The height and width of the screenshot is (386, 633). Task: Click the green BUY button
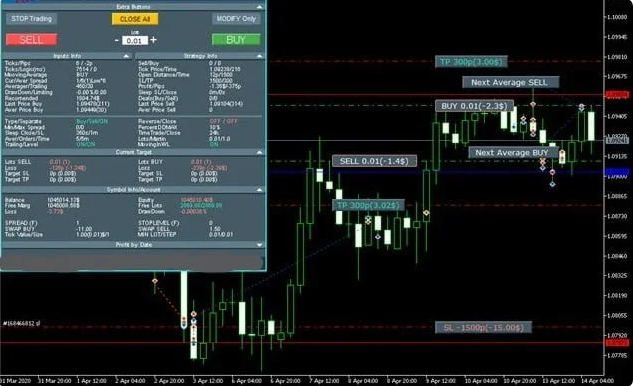[236, 40]
